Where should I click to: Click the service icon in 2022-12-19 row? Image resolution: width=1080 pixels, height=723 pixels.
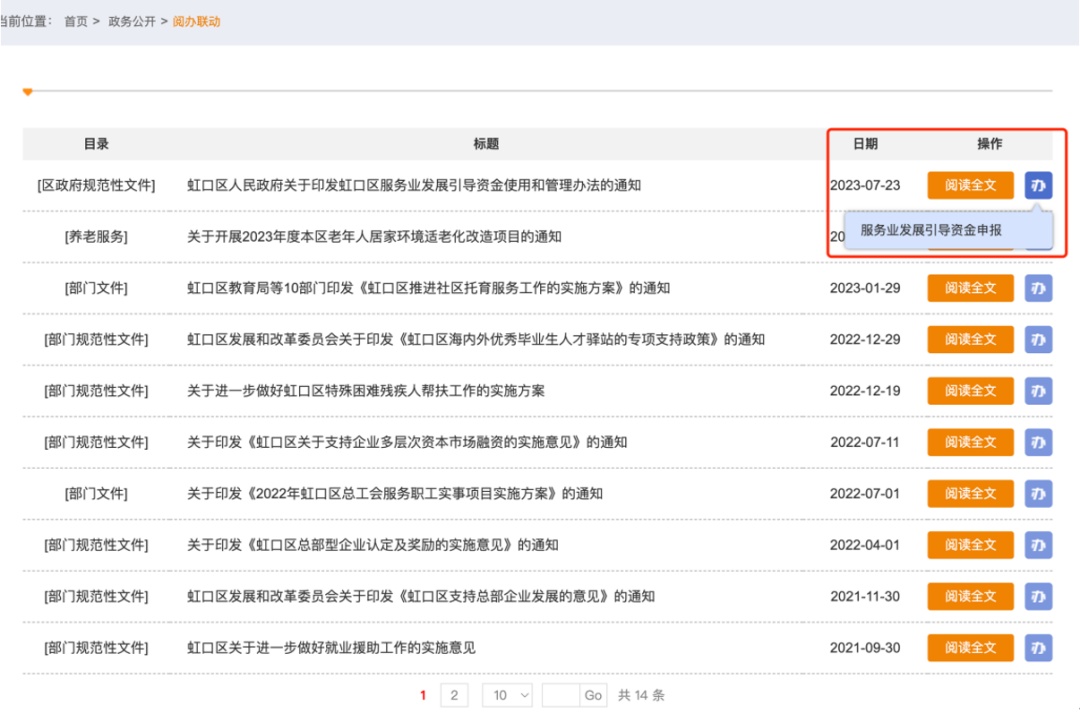(x=1038, y=391)
